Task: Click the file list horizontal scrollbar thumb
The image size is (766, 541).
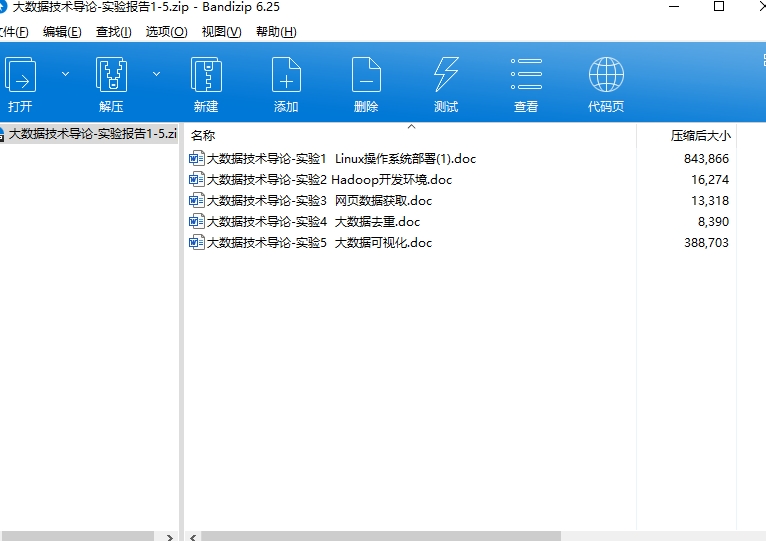Action: coord(381,536)
